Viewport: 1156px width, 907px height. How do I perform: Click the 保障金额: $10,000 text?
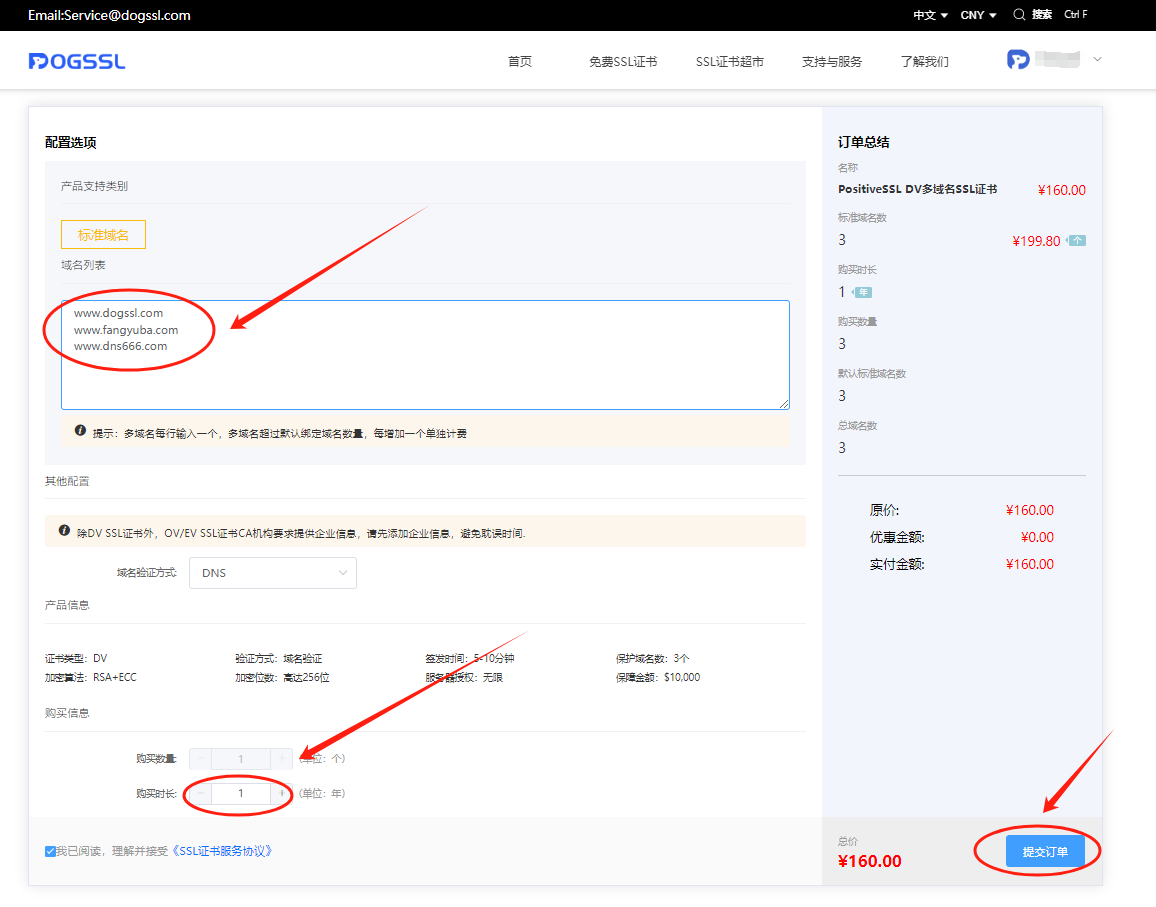pos(658,678)
